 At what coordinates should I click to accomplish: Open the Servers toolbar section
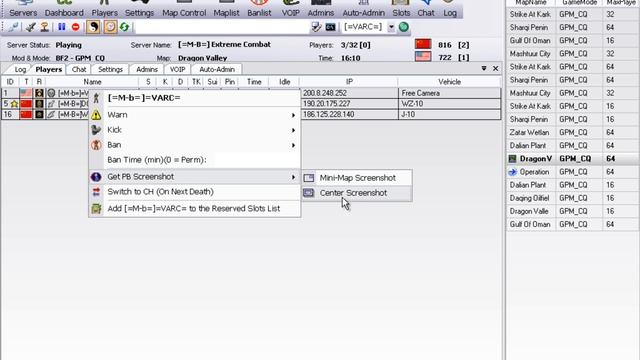tap(23, 9)
